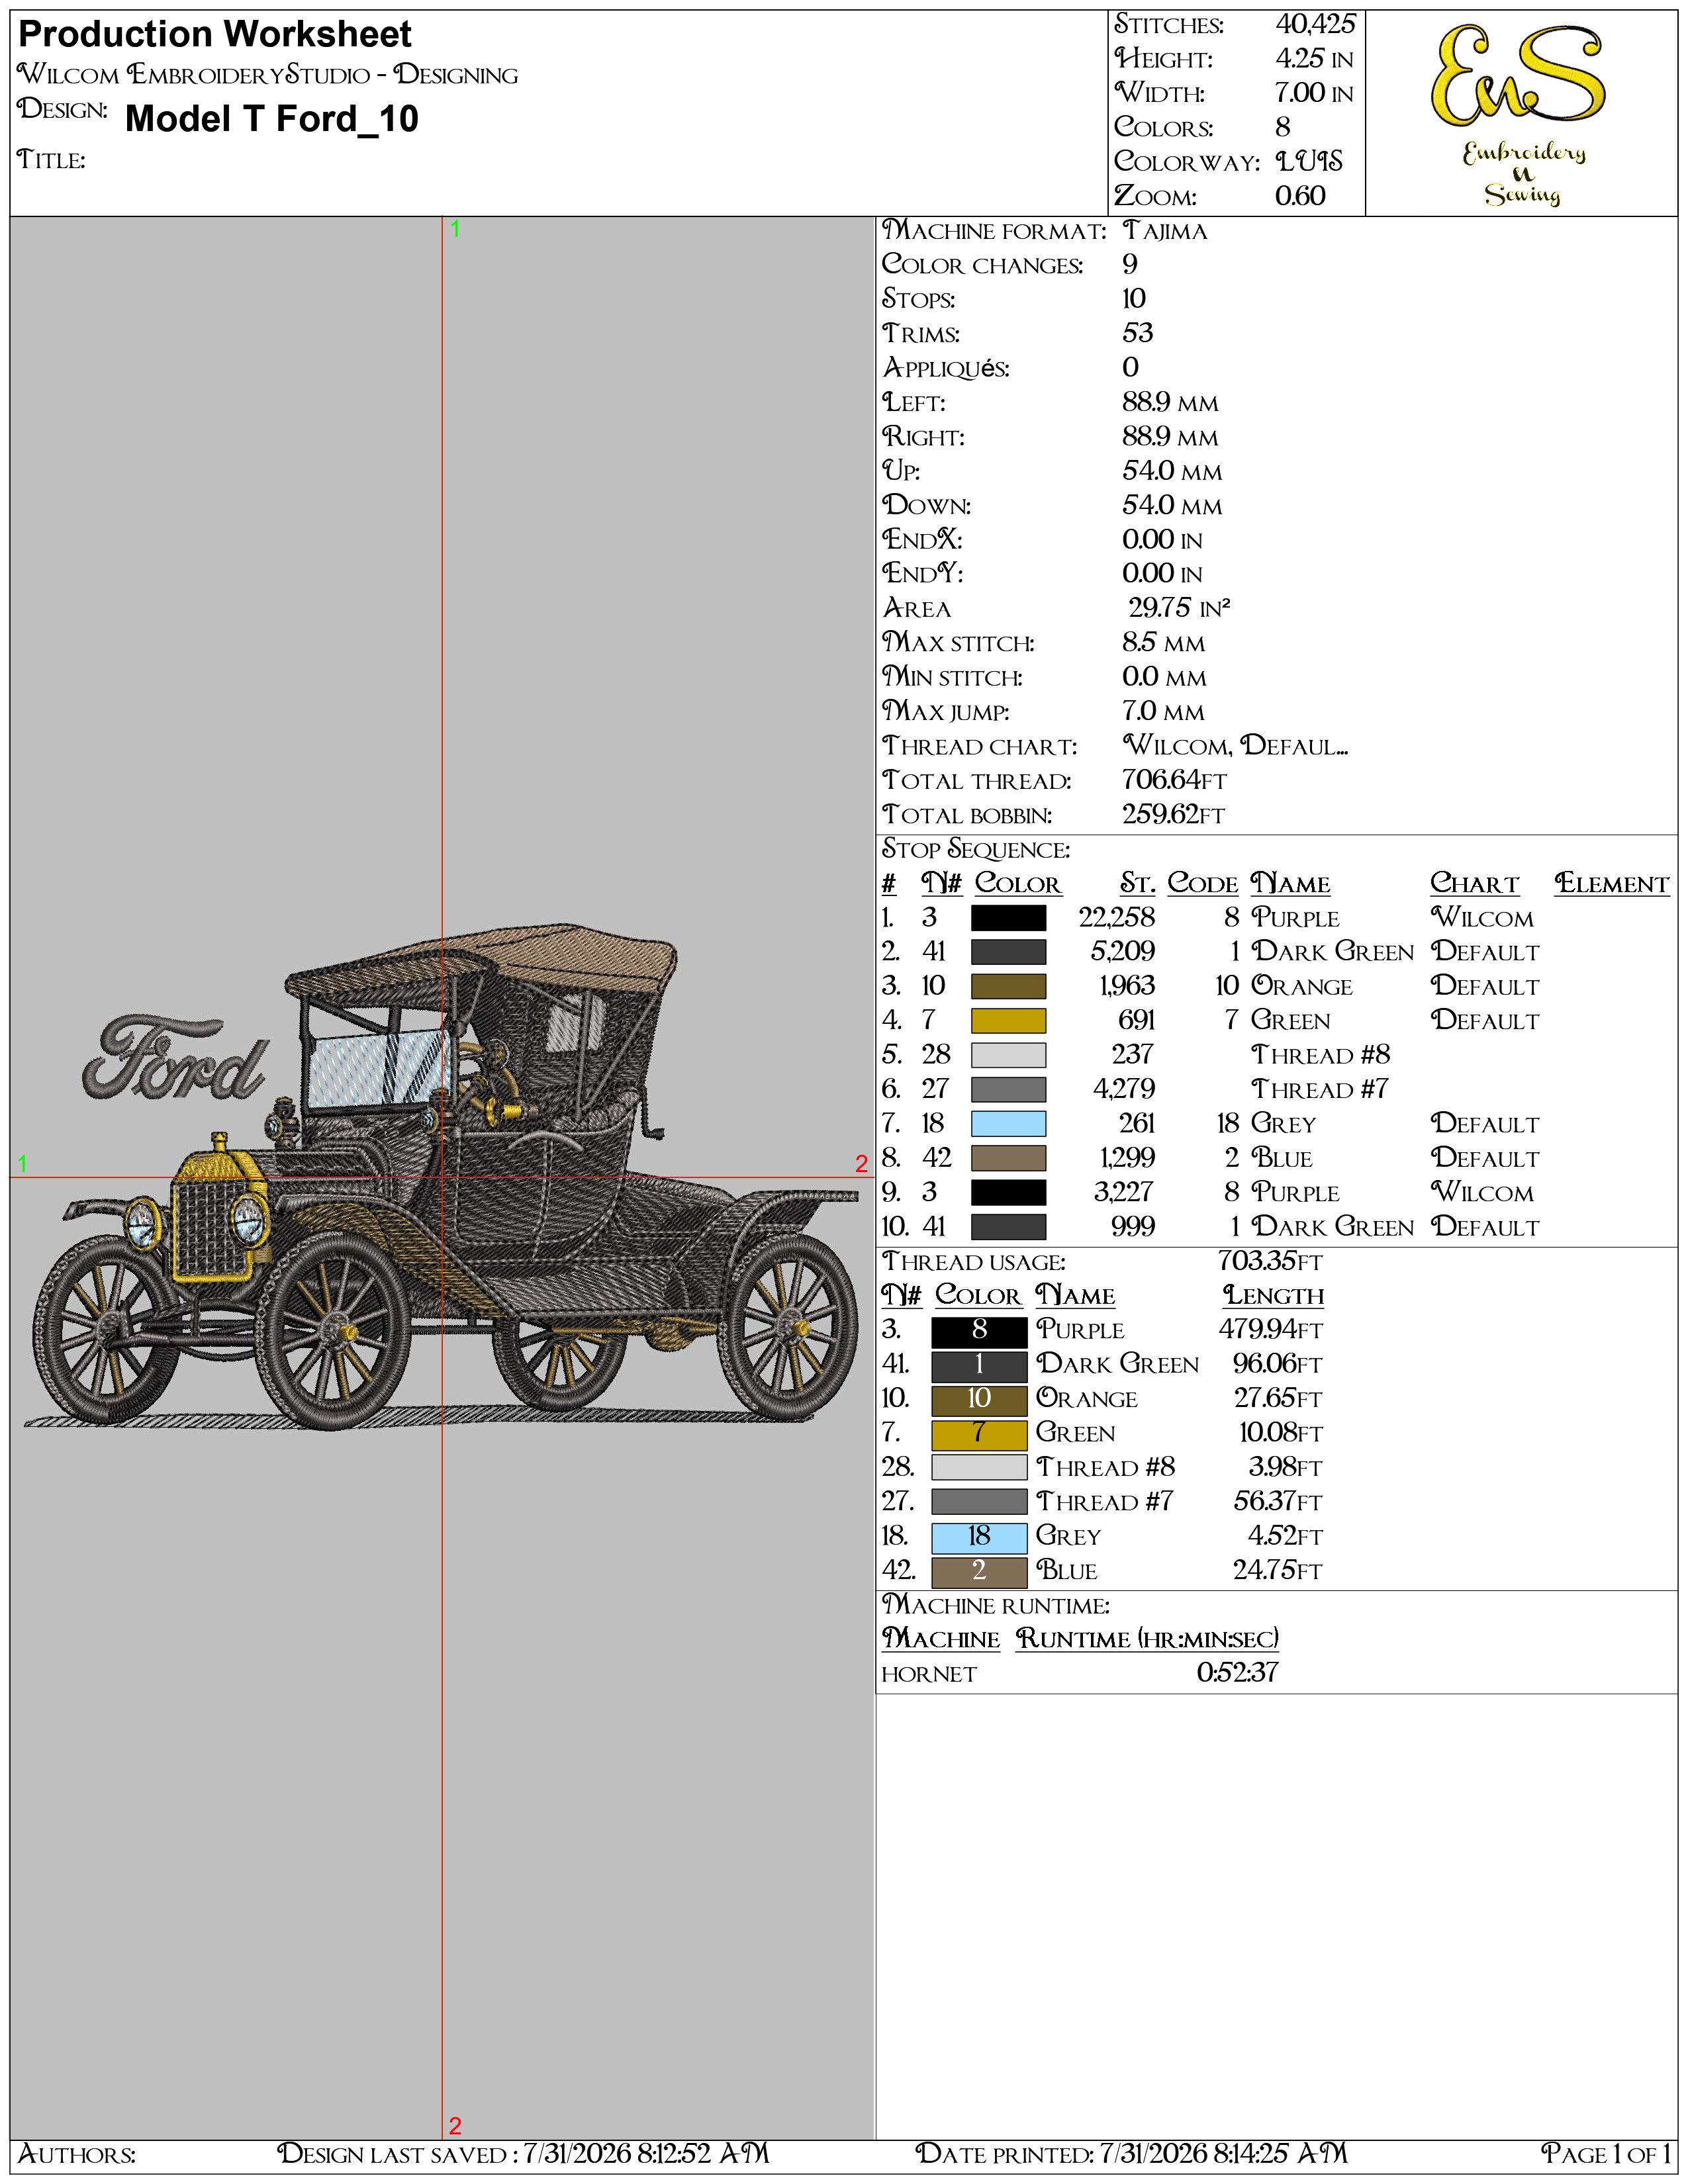The width and height of the screenshot is (1688, 2184).
Task: Click the trims value "53"
Action: [x=1138, y=333]
